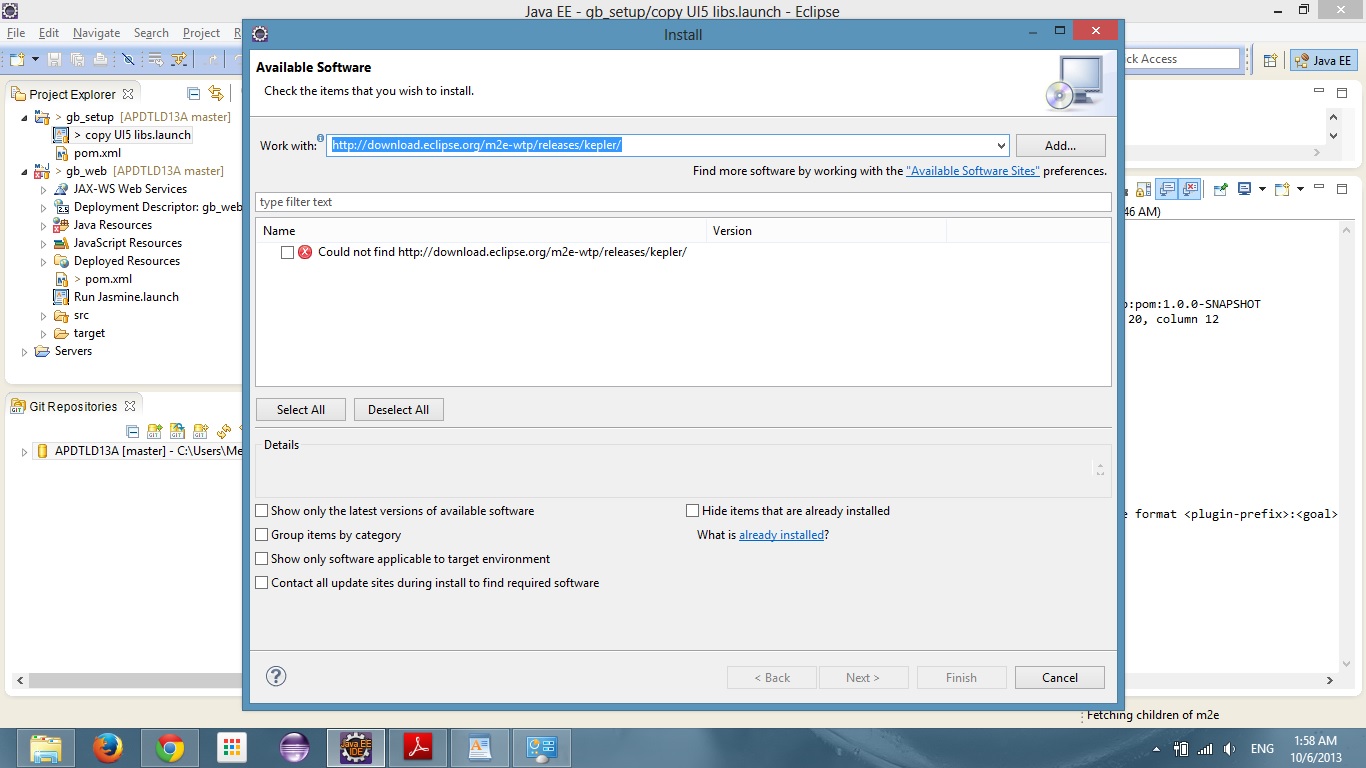Check Contact all update sites during install
Viewport: 1366px width, 768px height.
point(262,583)
